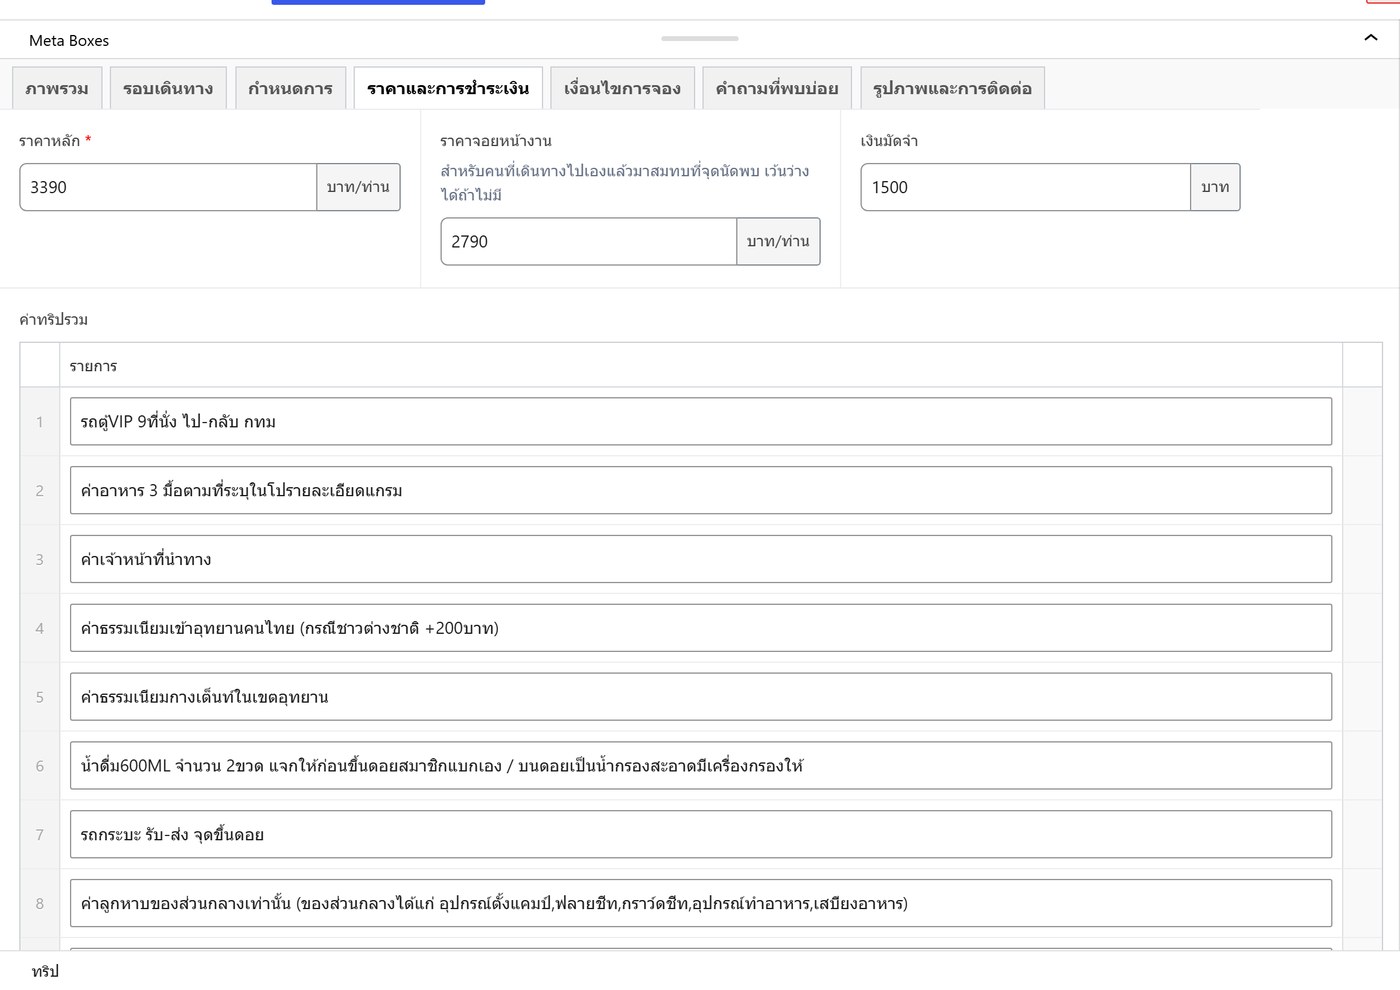Click the ราคาจอยหน้างาน field showing 2790

pos(589,241)
